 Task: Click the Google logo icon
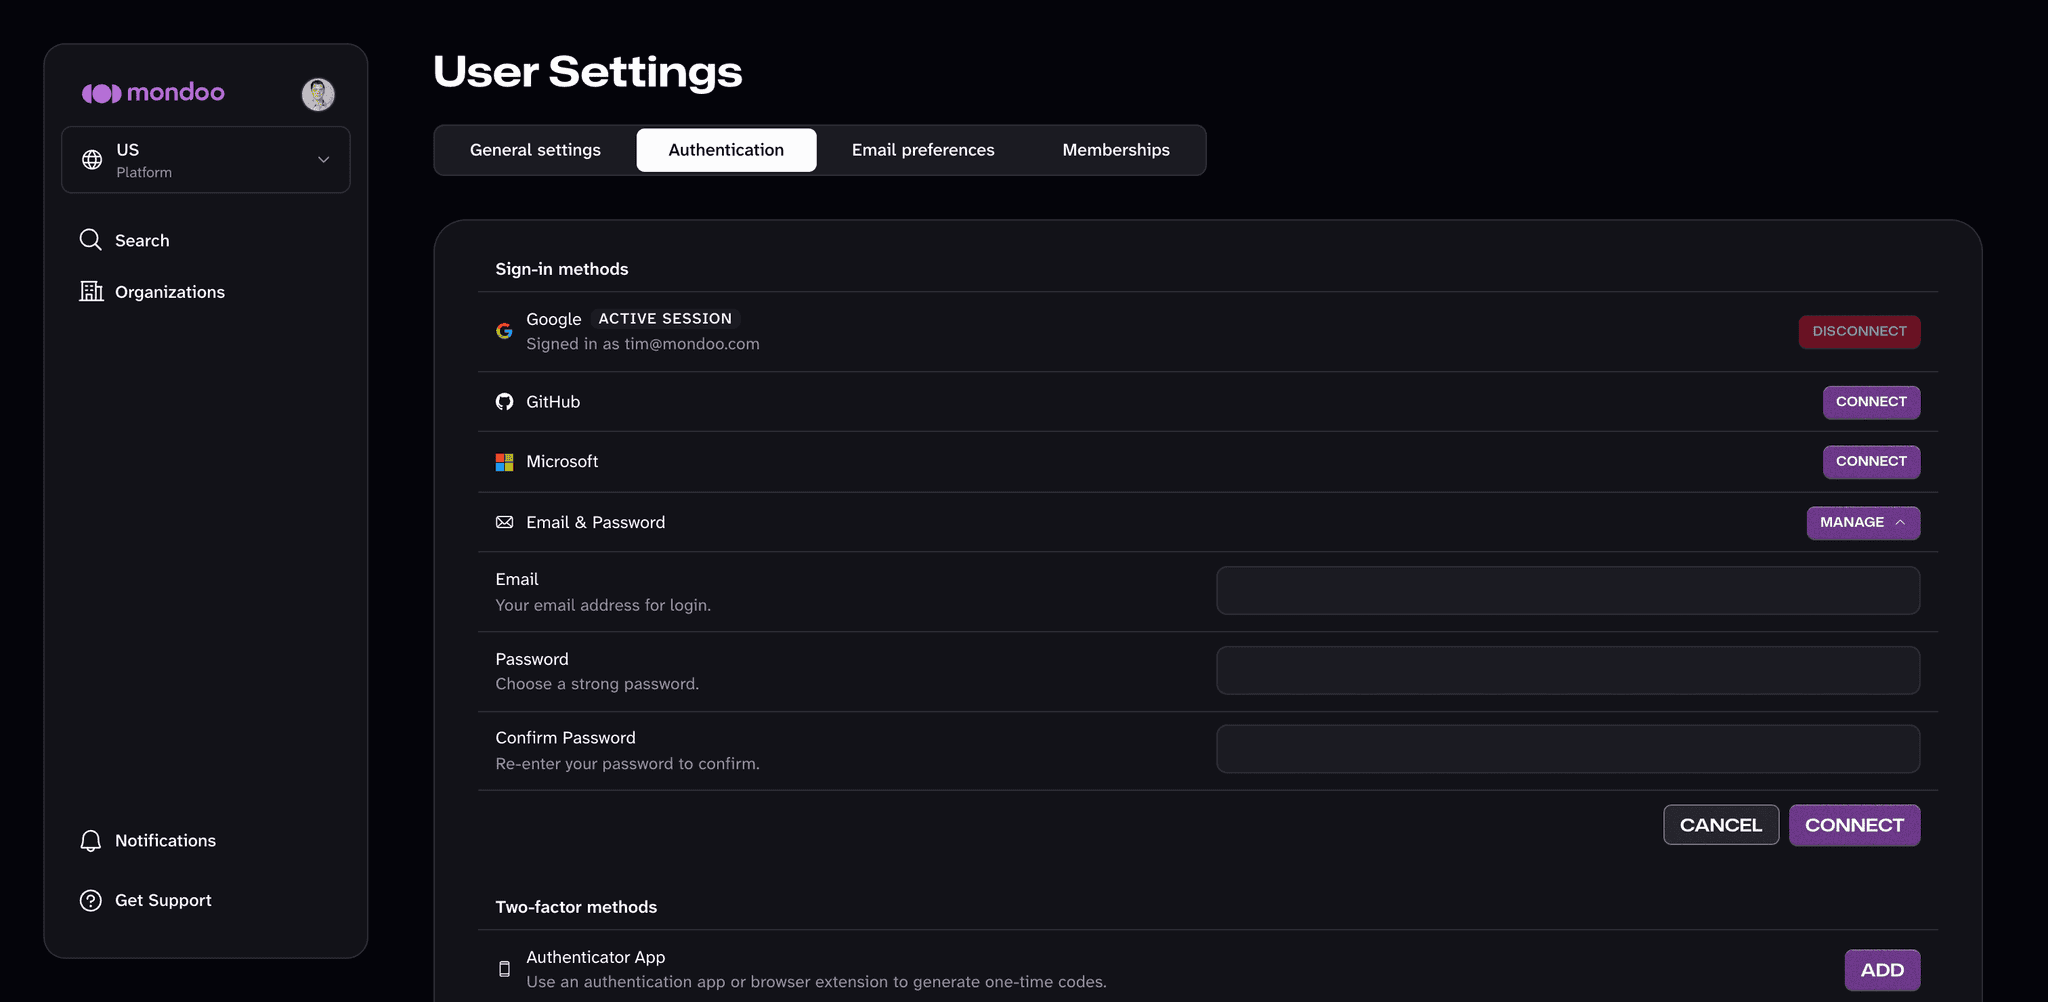[x=504, y=331]
